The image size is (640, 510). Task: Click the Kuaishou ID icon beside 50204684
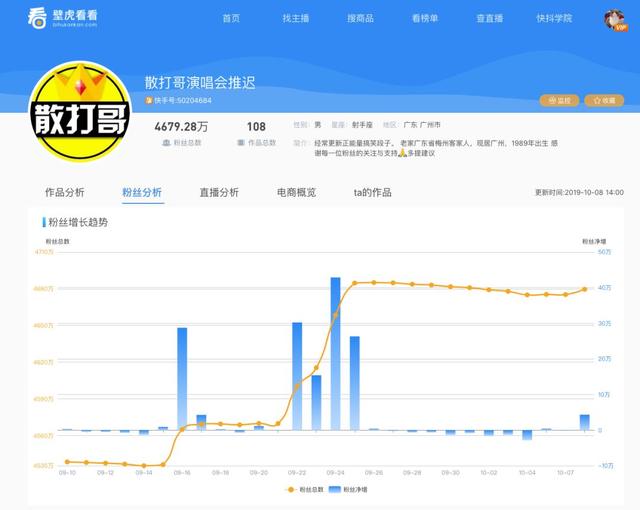tap(149, 100)
